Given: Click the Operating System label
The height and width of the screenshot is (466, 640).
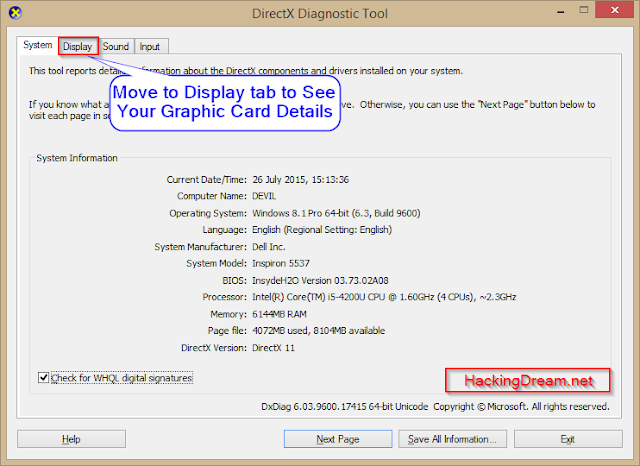Looking at the screenshot, I should [x=208, y=213].
